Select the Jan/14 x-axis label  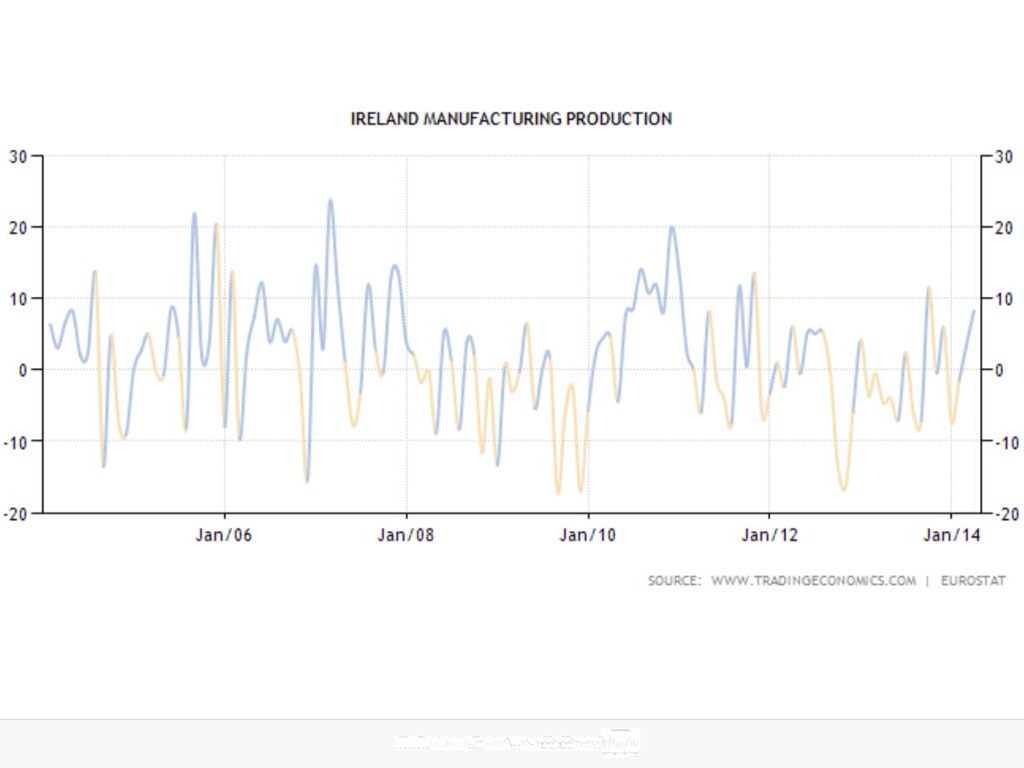pos(951,535)
